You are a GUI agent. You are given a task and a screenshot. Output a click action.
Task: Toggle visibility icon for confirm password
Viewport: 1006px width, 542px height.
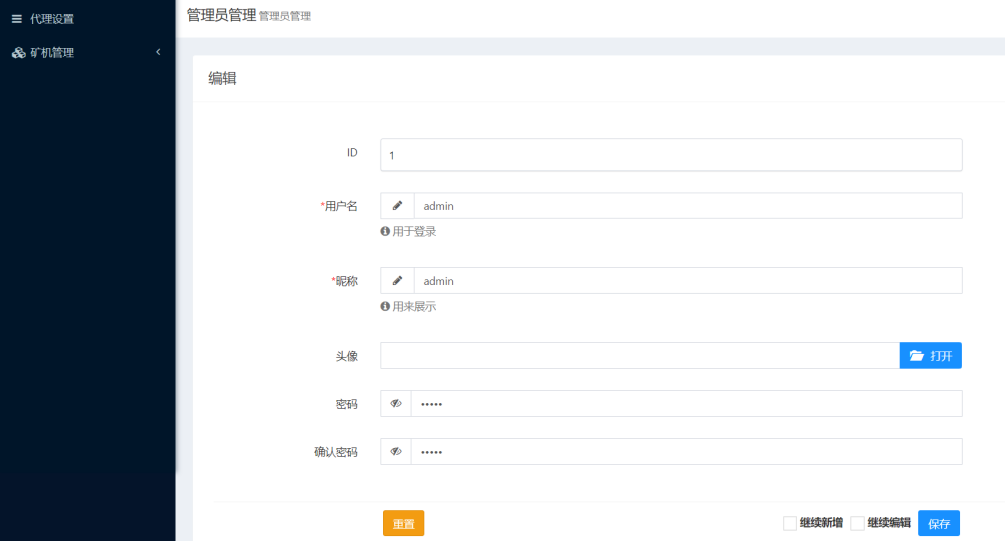click(396, 452)
